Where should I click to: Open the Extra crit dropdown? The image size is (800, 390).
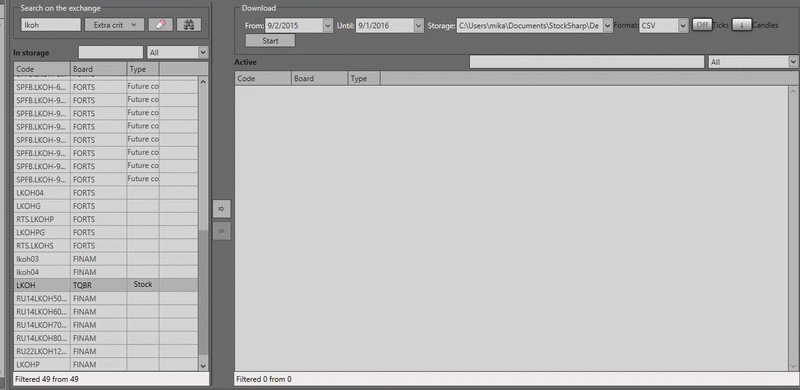[114, 25]
